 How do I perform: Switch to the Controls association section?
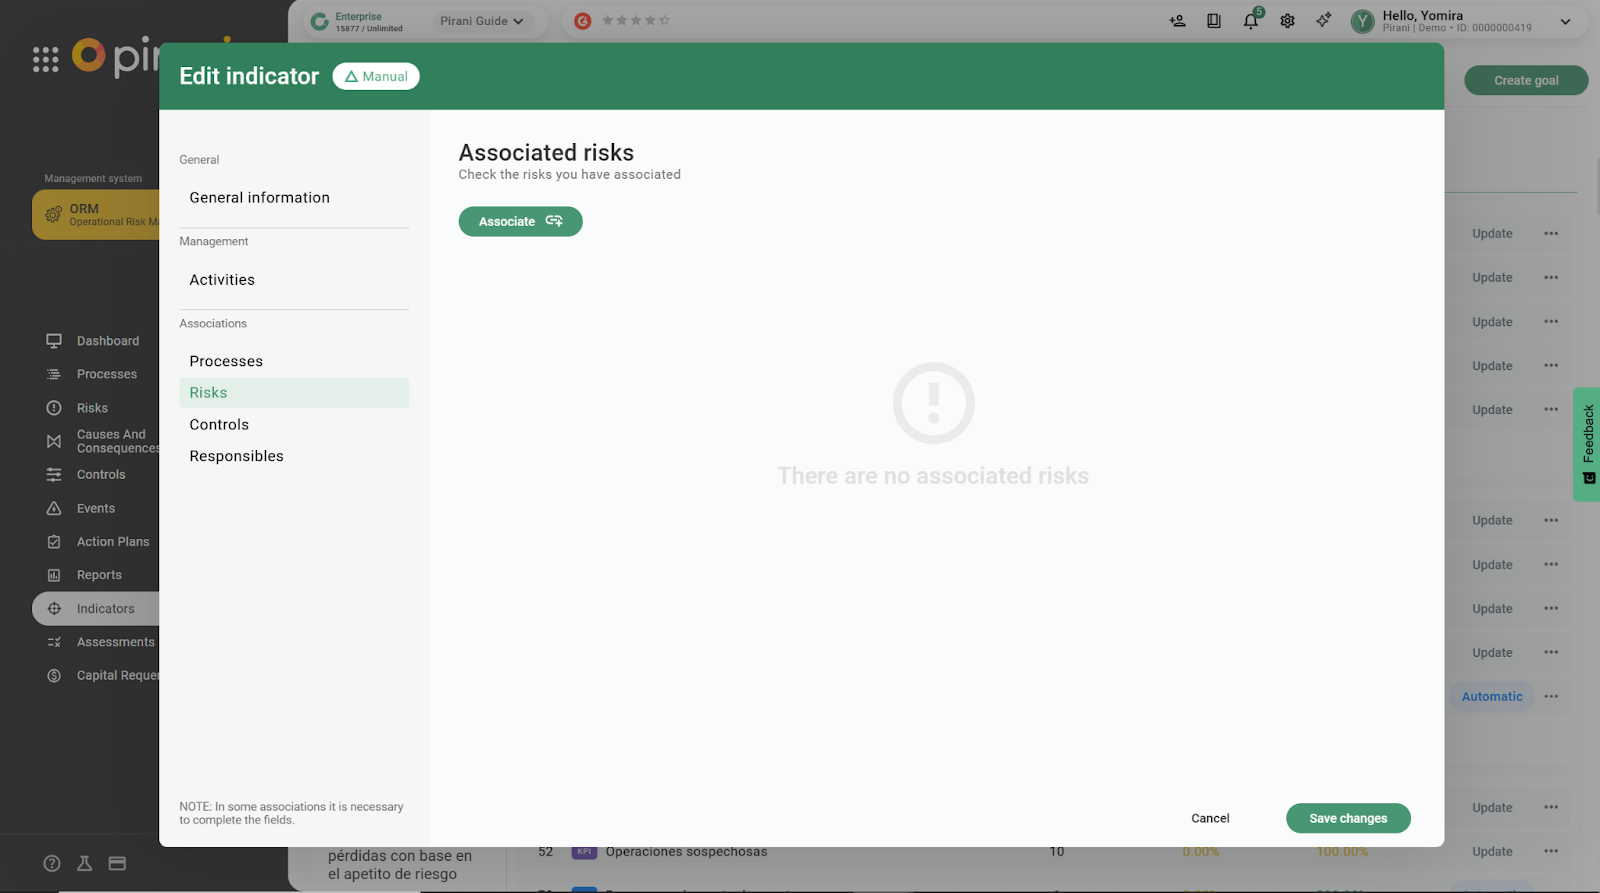(x=219, y=425)
